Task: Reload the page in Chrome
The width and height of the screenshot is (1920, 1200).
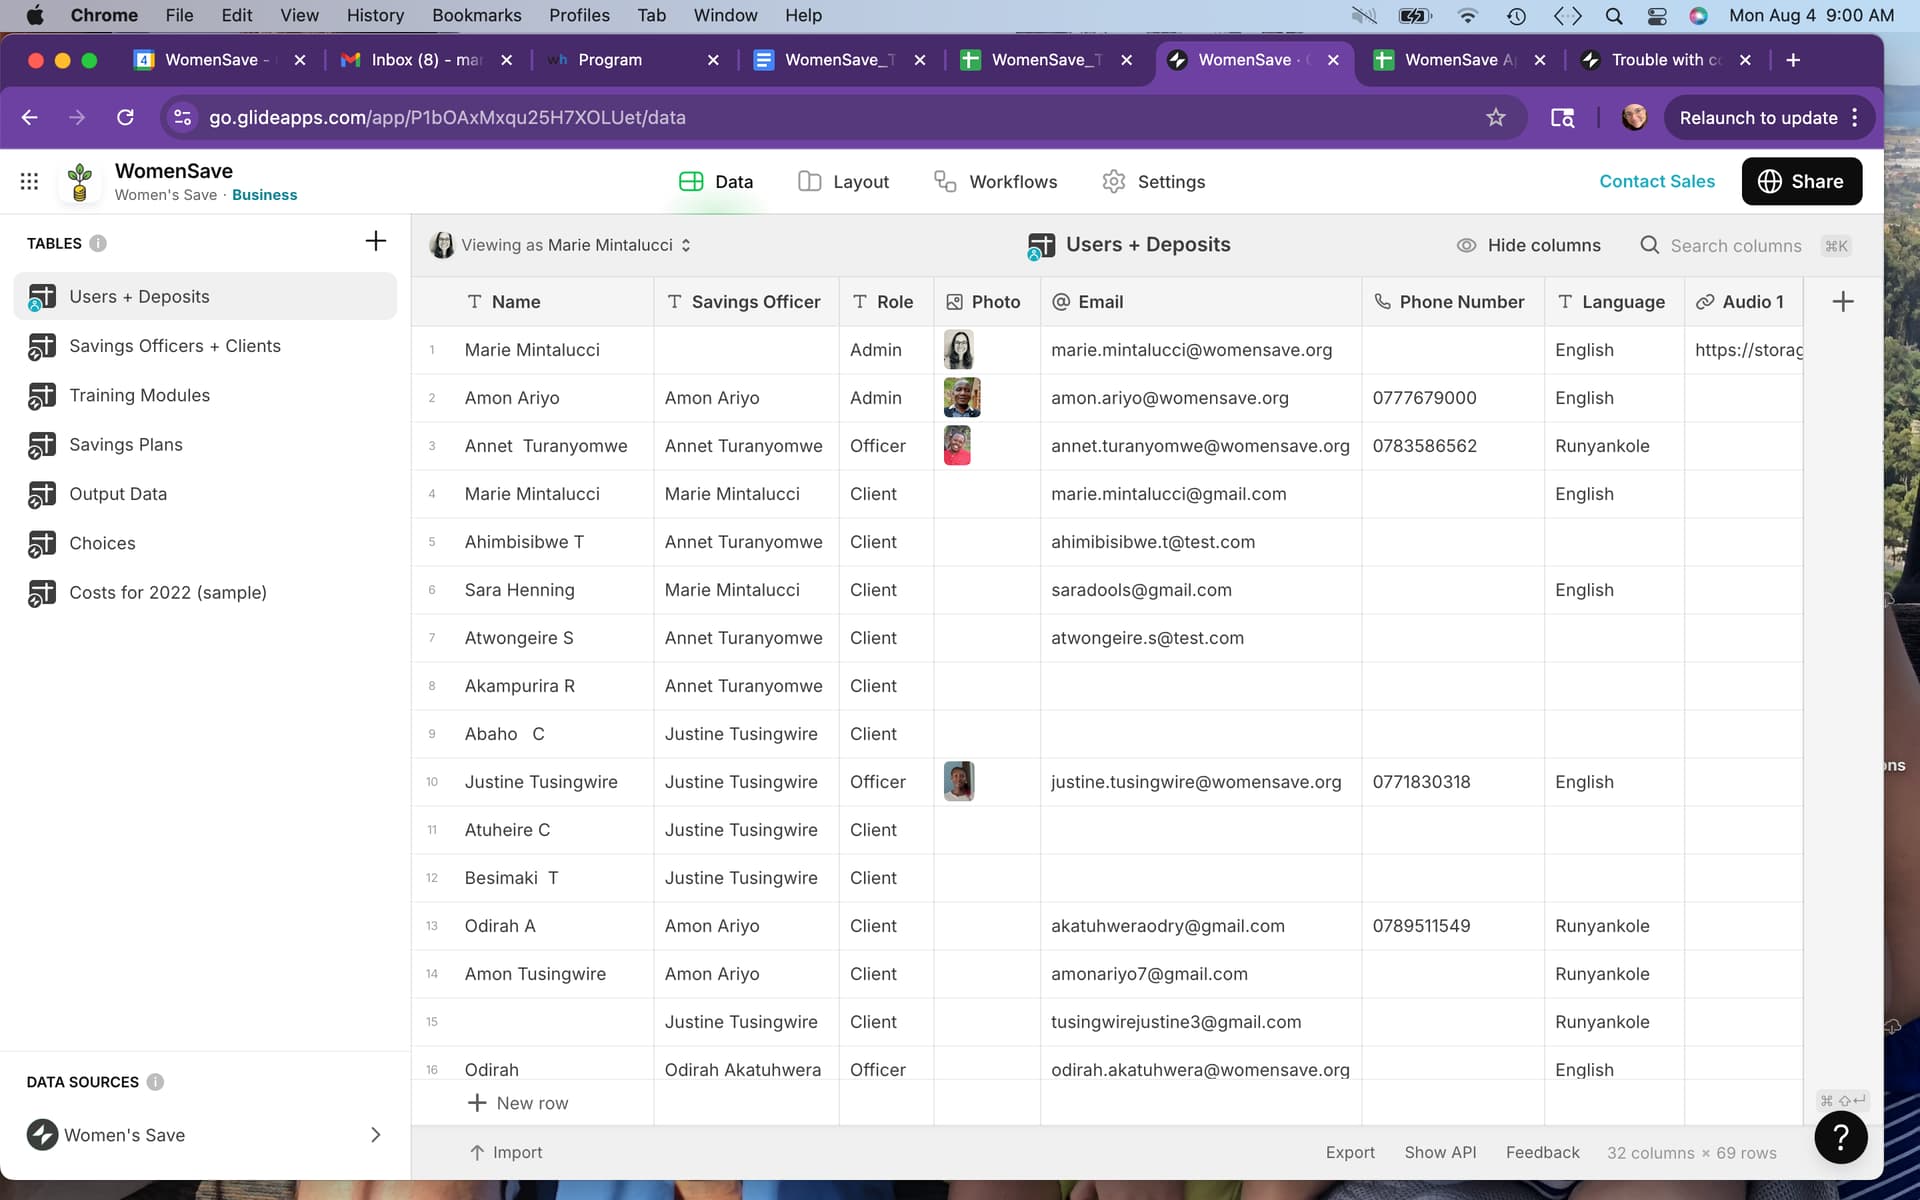Action: tap(125, 118)
